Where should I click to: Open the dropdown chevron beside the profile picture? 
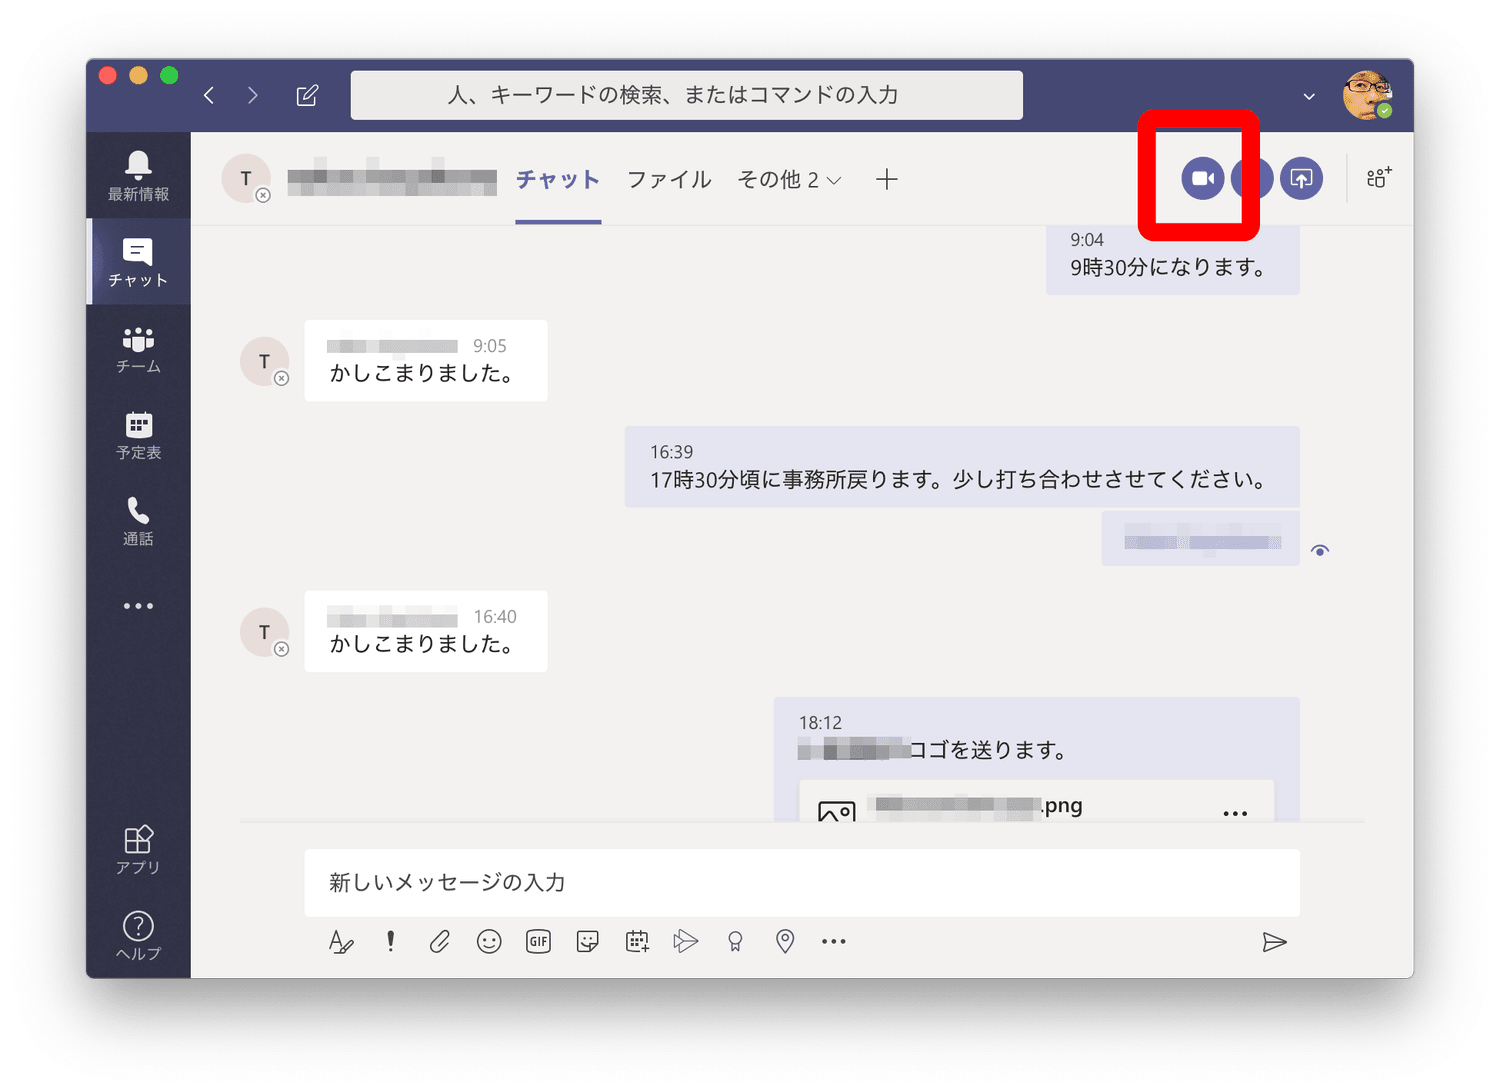(x=1309, y=97)
